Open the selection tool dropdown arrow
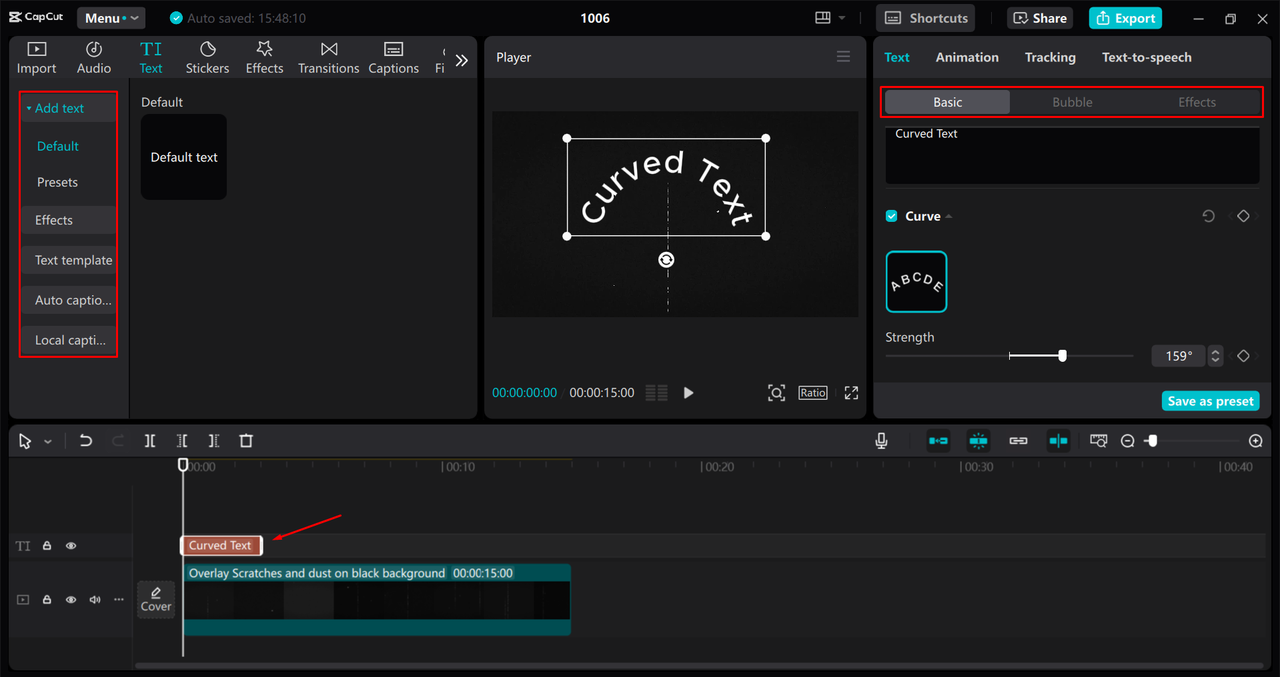The height and width of the screenshot is (677, 1280). tap(48, 442)
